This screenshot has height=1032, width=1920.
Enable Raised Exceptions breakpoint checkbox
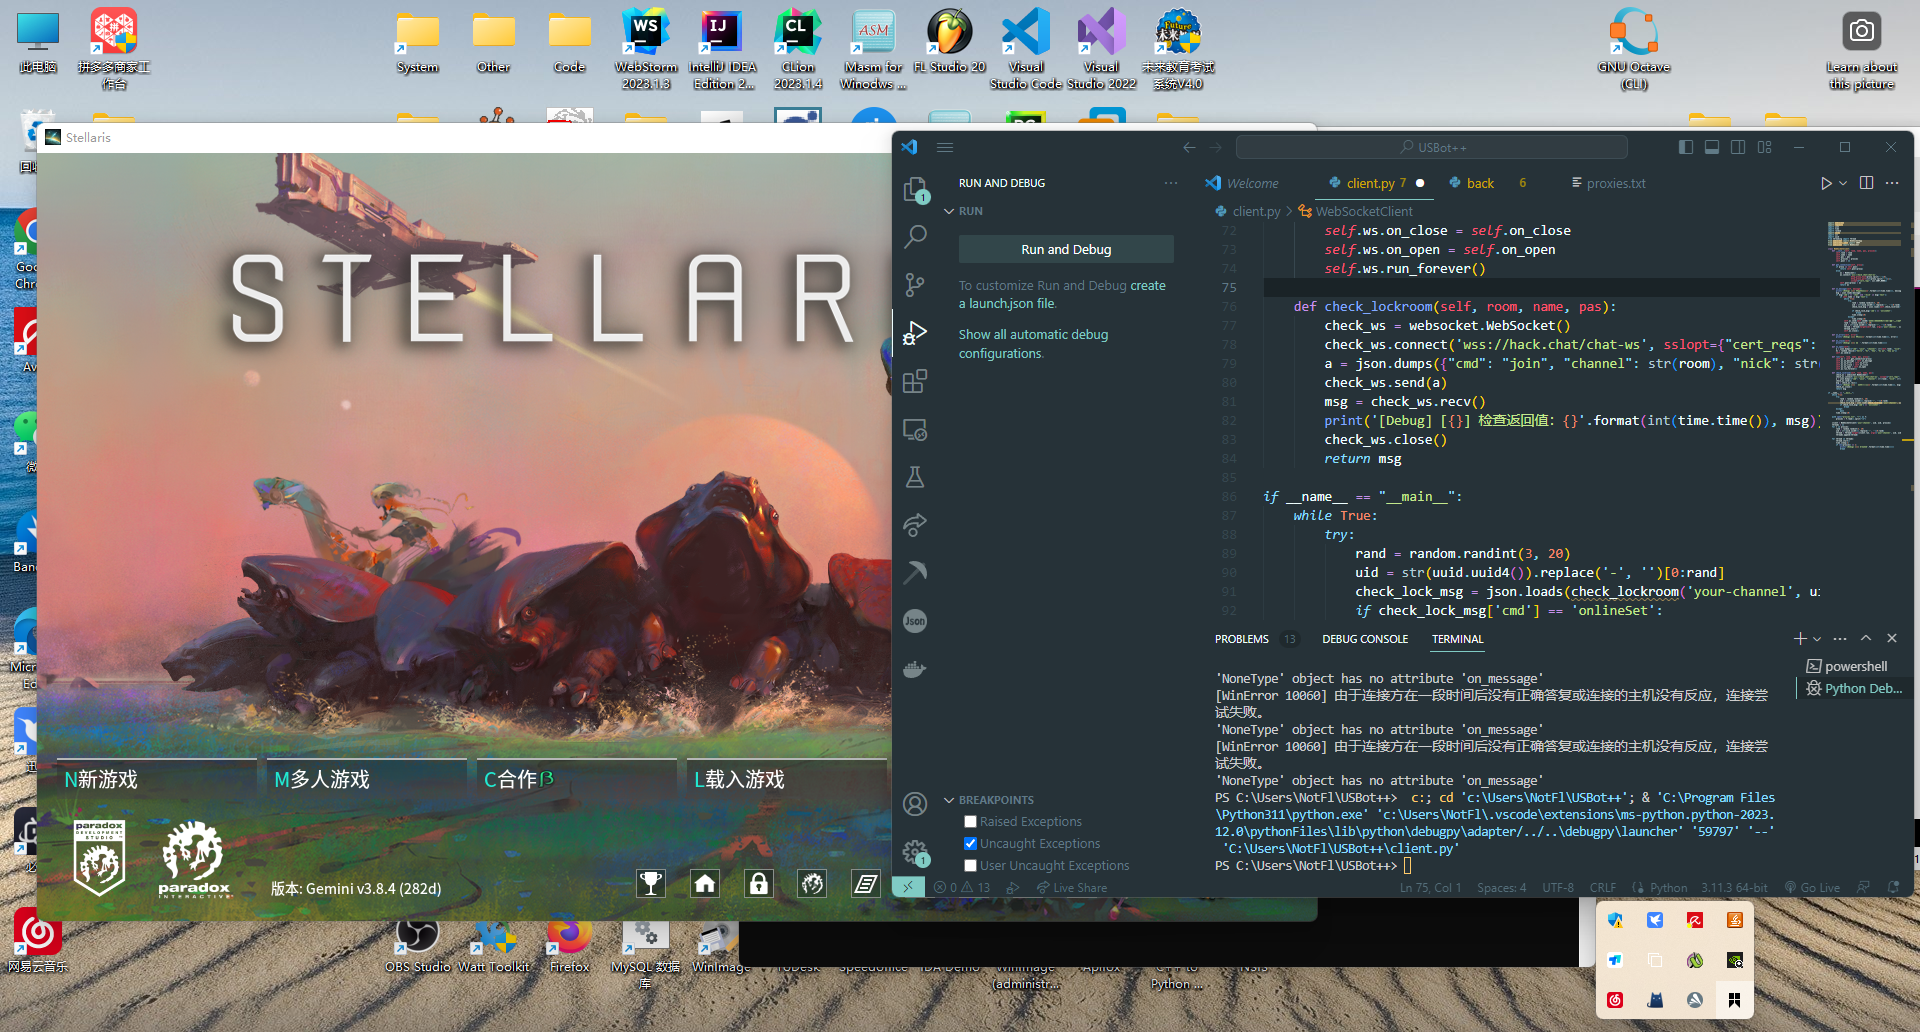pyautogui.click(x=970, y=822)
